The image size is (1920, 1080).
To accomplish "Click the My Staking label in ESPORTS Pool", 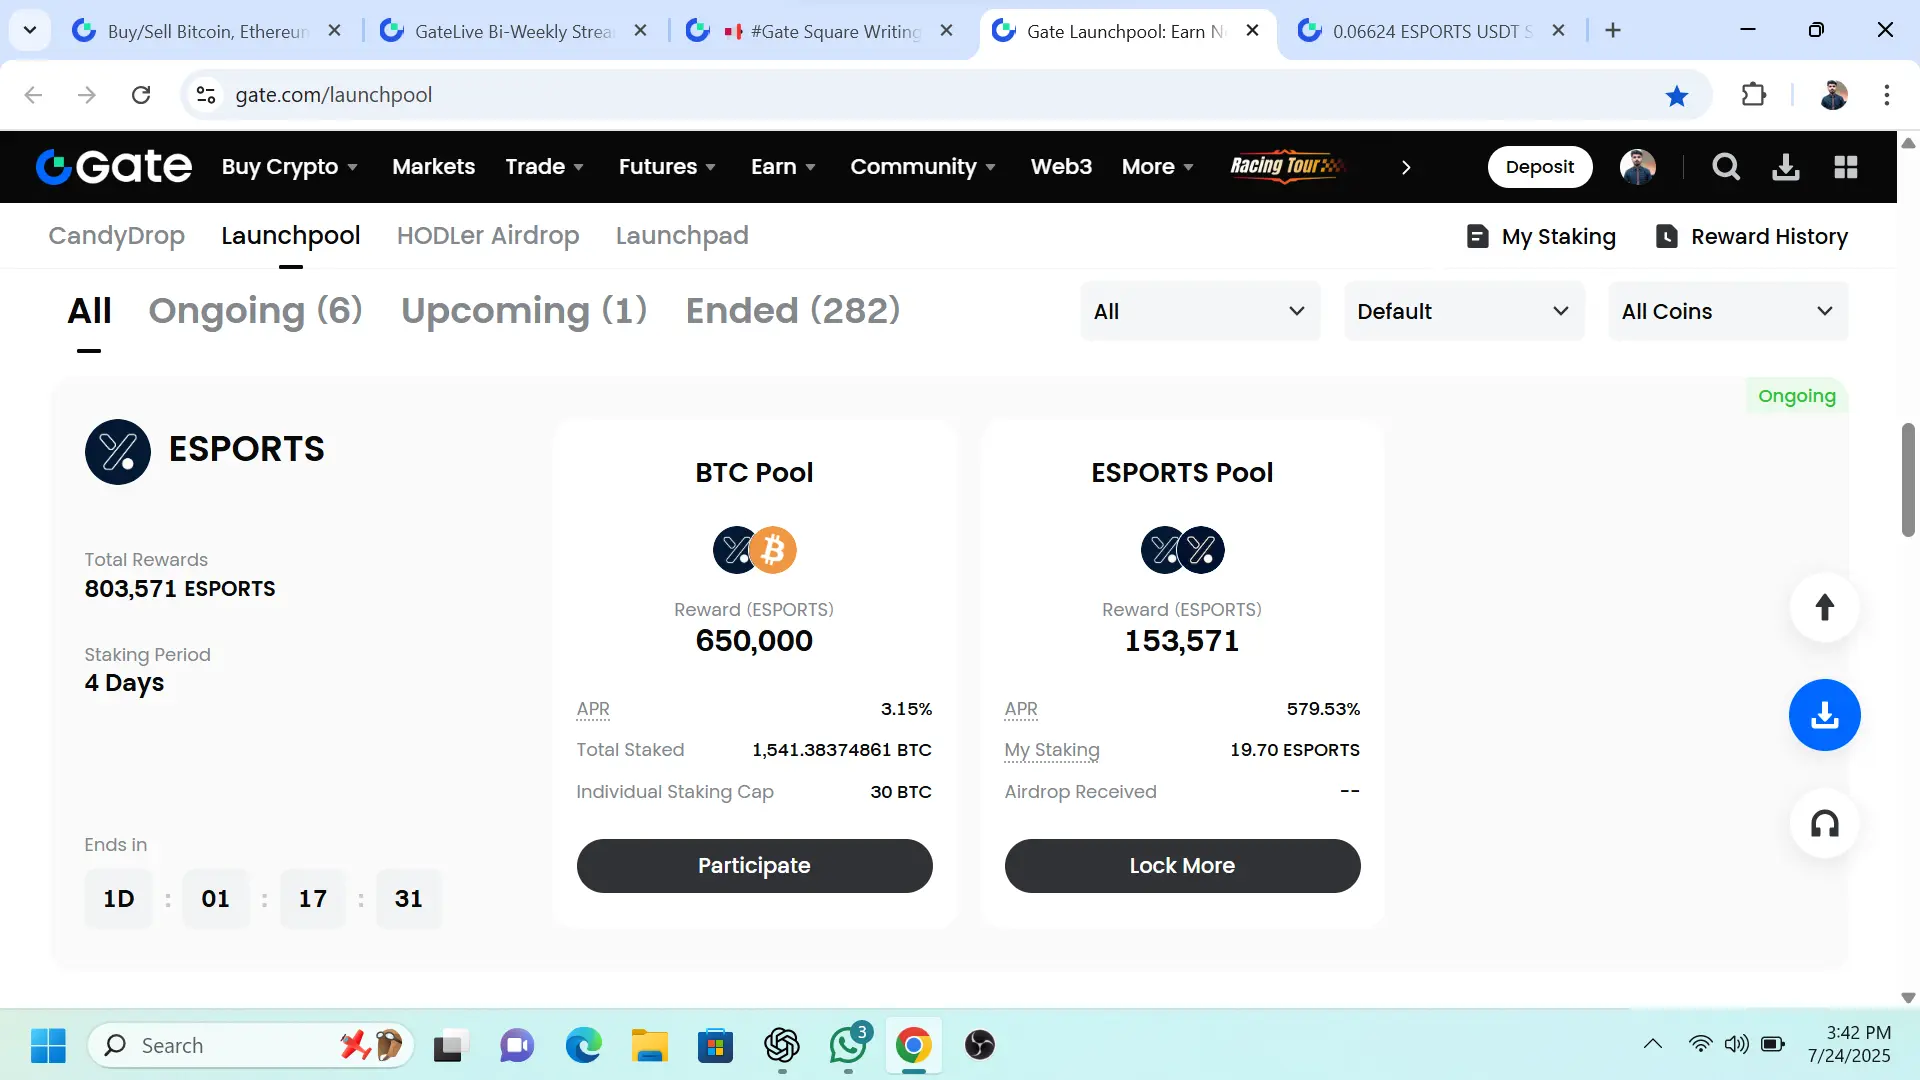I will [1052, 750].
